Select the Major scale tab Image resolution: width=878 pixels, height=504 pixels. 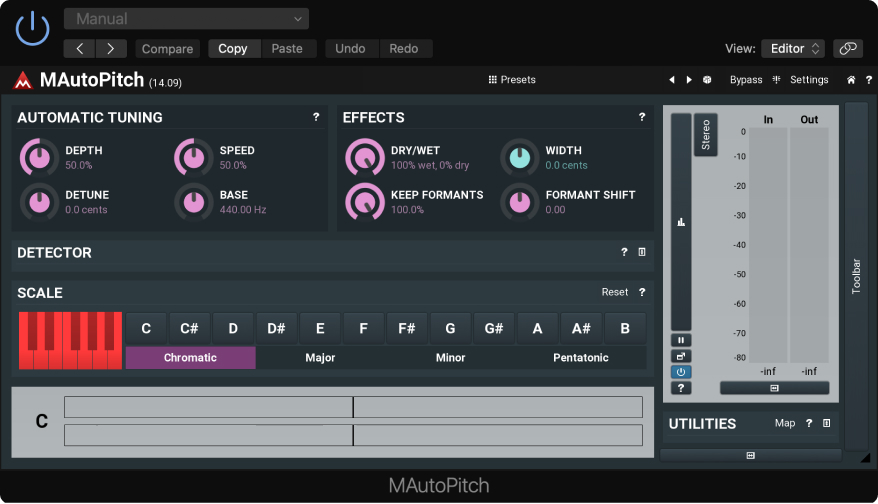coord(320,357)
